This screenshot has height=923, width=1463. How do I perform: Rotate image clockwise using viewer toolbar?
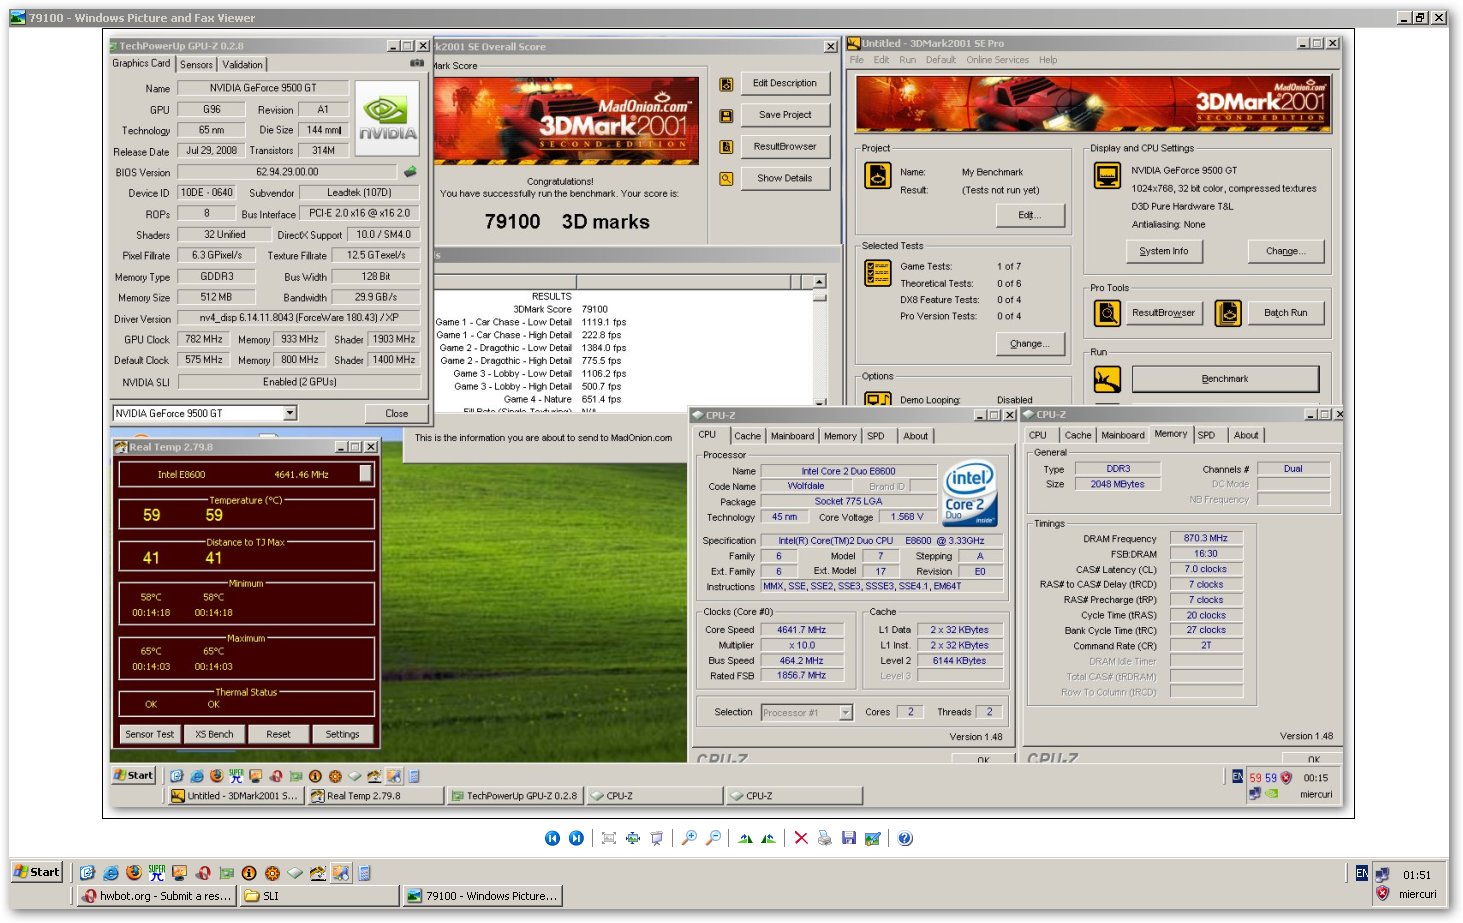(745, 838)
